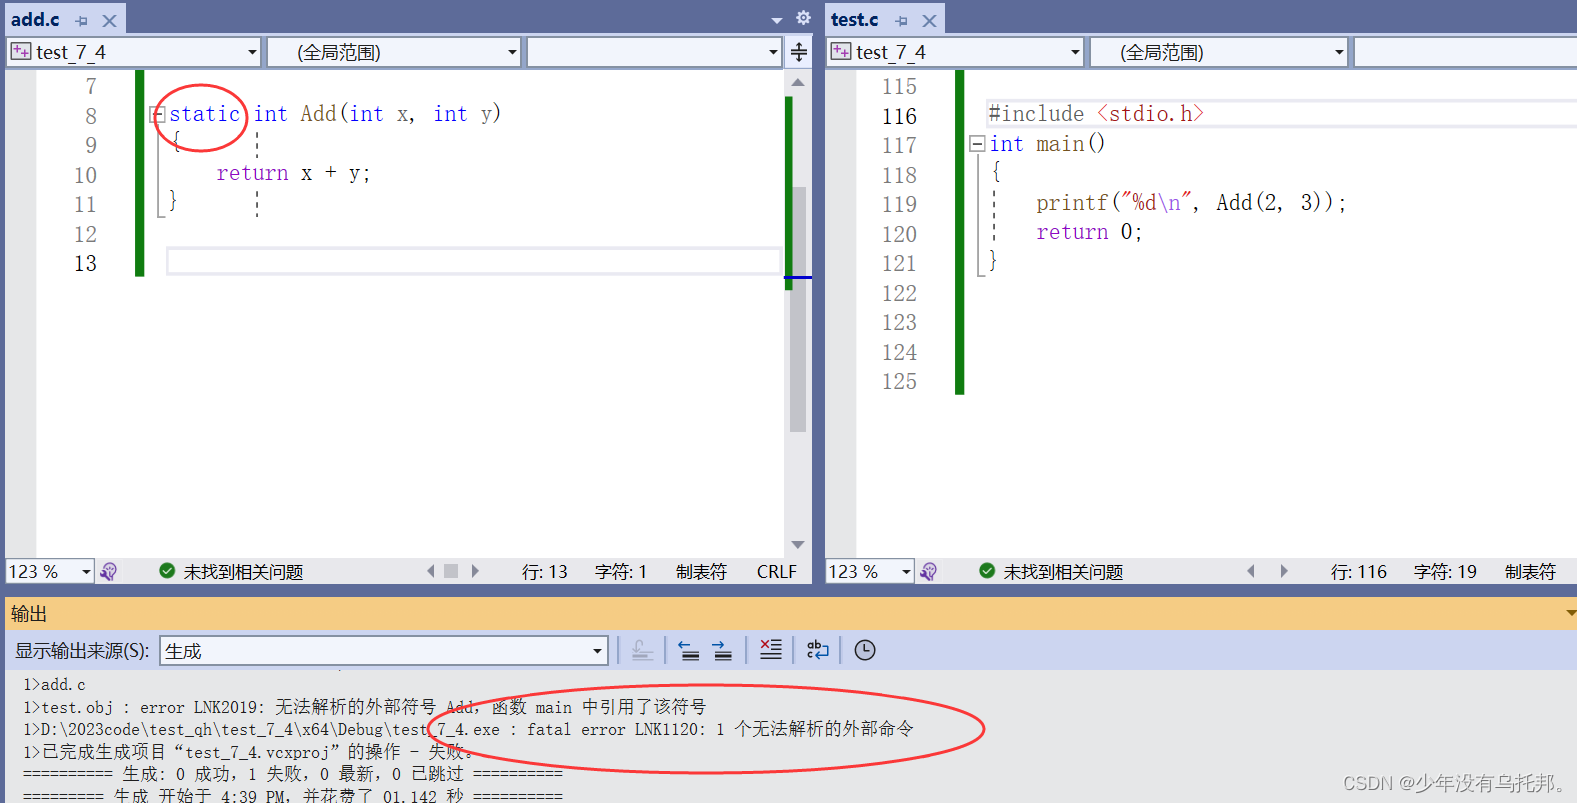
Task: Click the IntelliCode icon in test.c status bar
Action: click(929, 571)
